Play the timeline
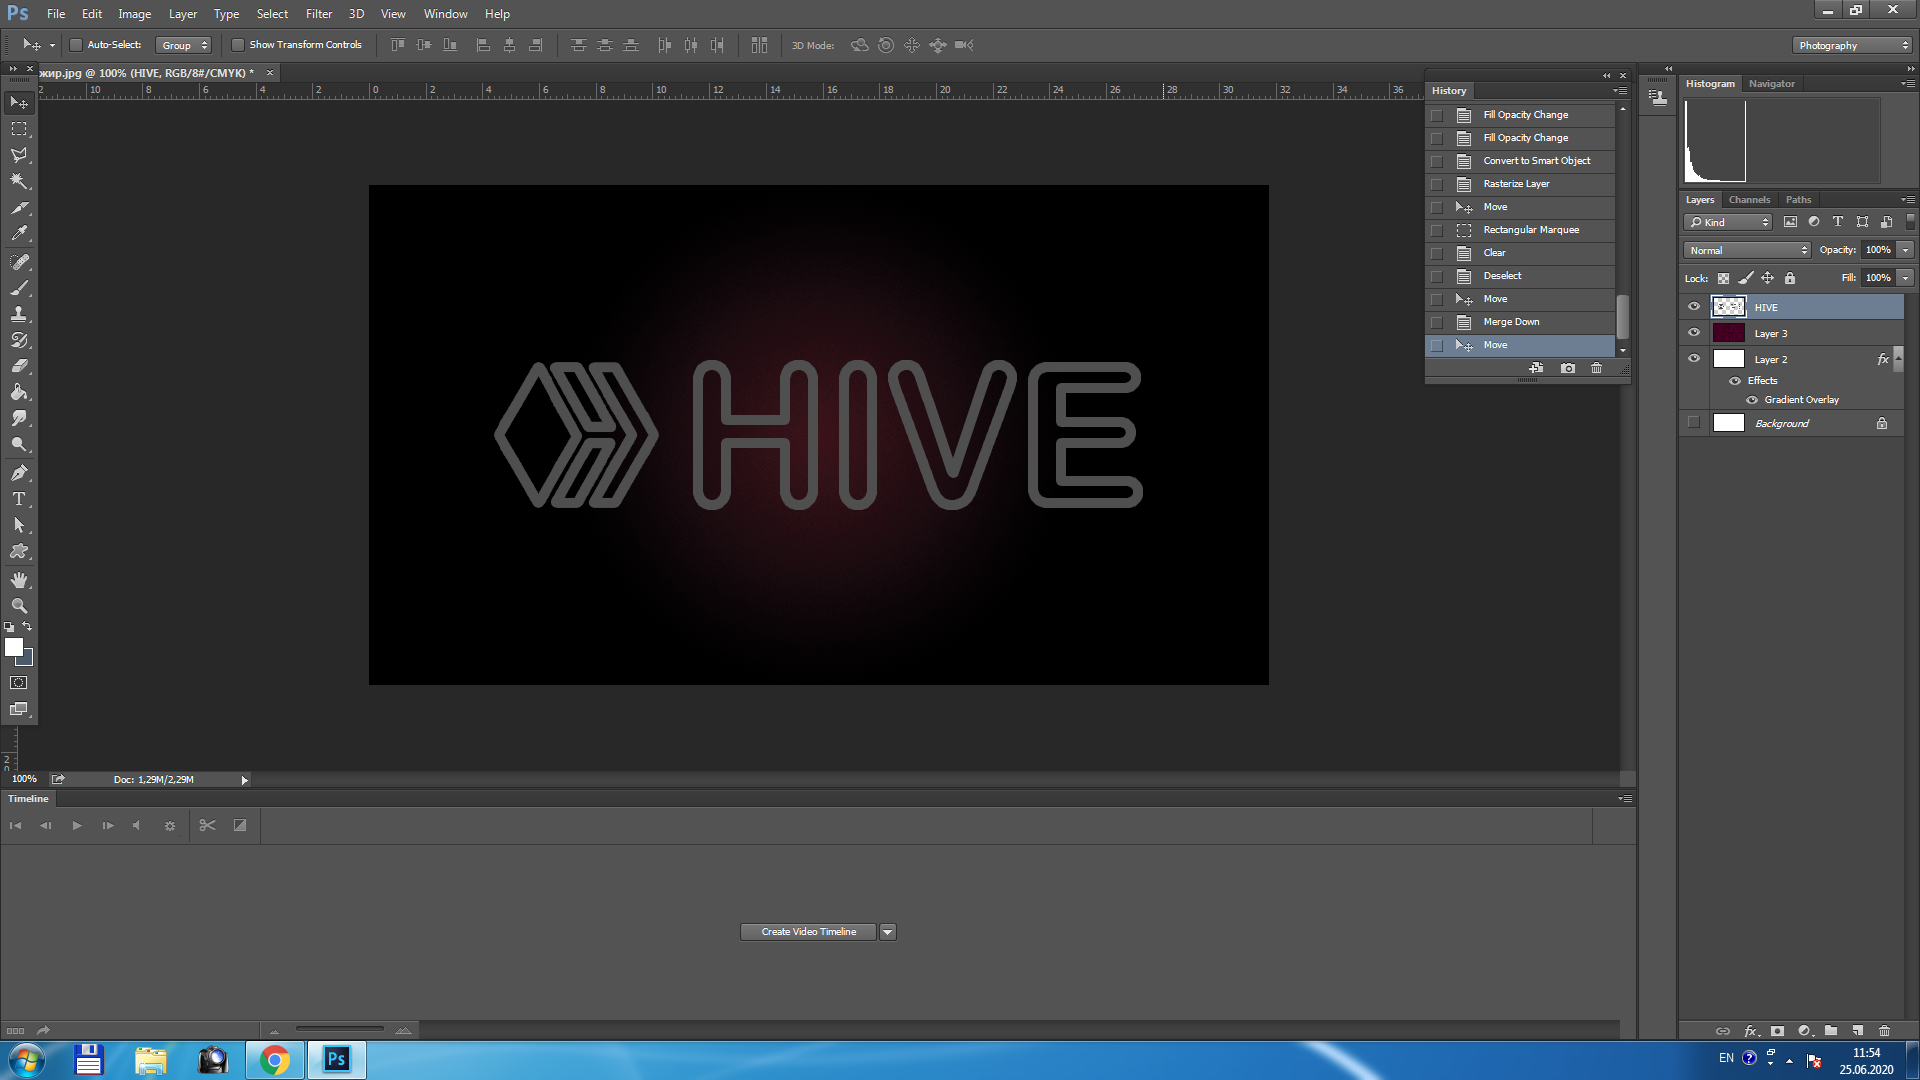Image resolution: width=1920 pixels, height=1080 pixels. point(77,826)
